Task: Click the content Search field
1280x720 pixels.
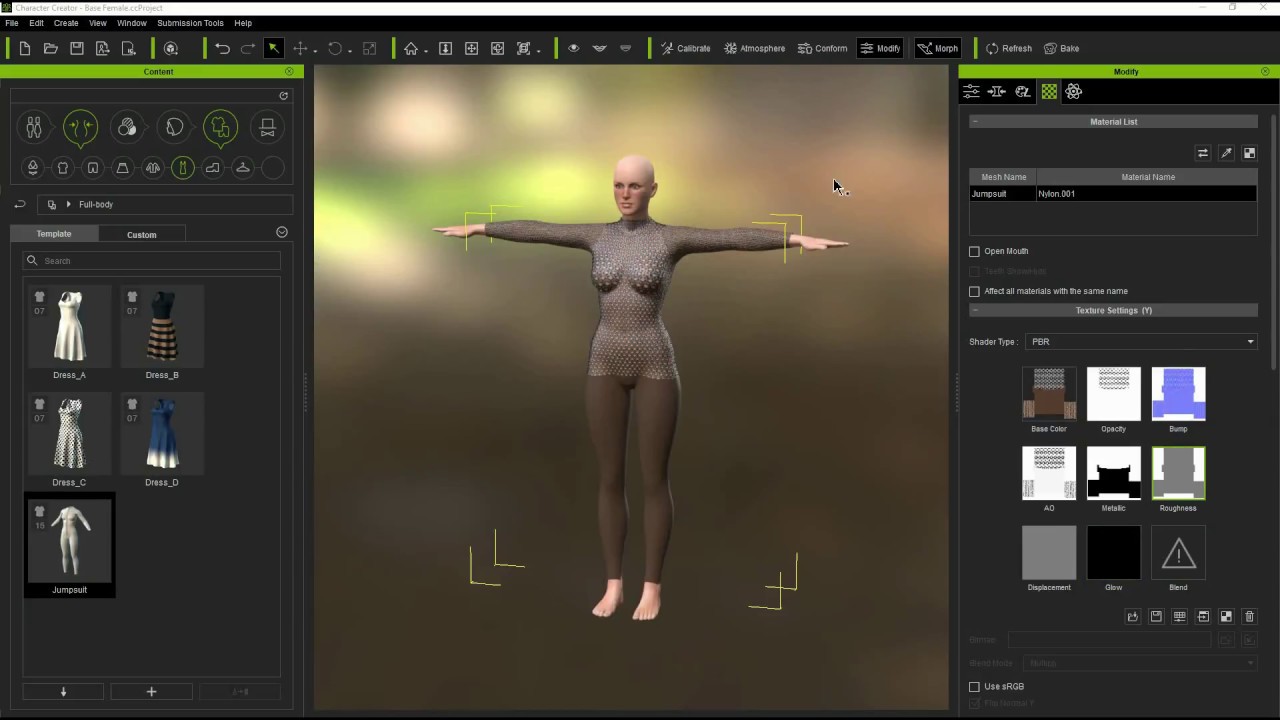Action: [152, 260]
